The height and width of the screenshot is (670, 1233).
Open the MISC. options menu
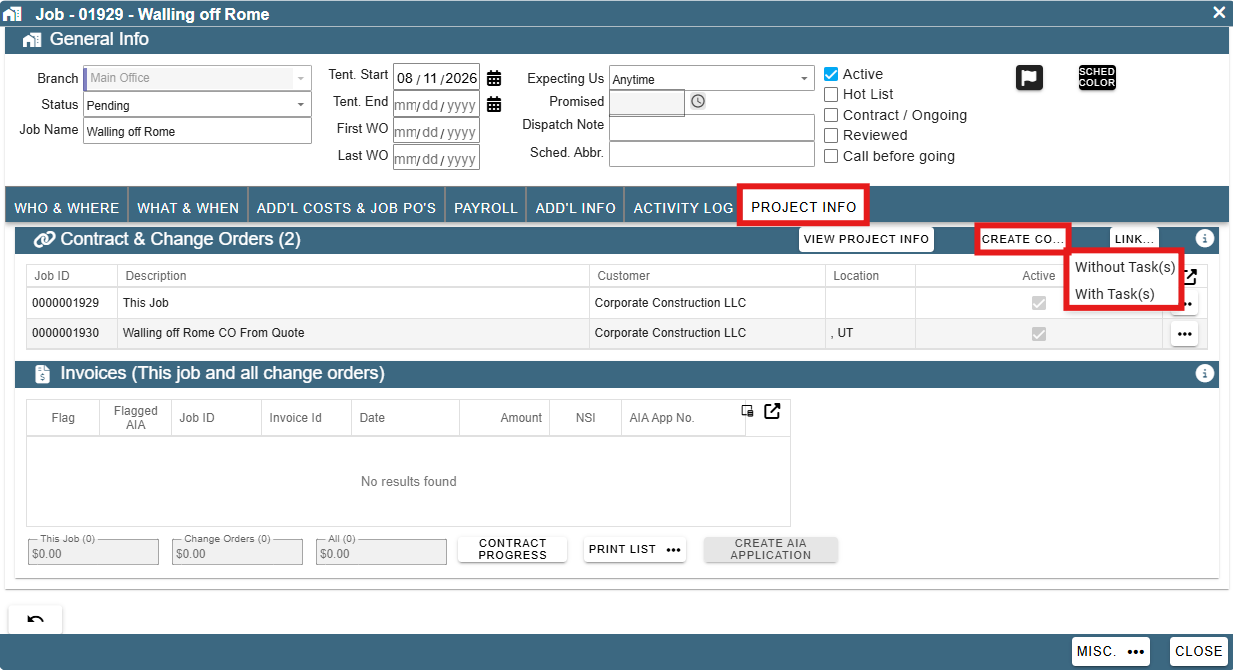click(1111, 651)
